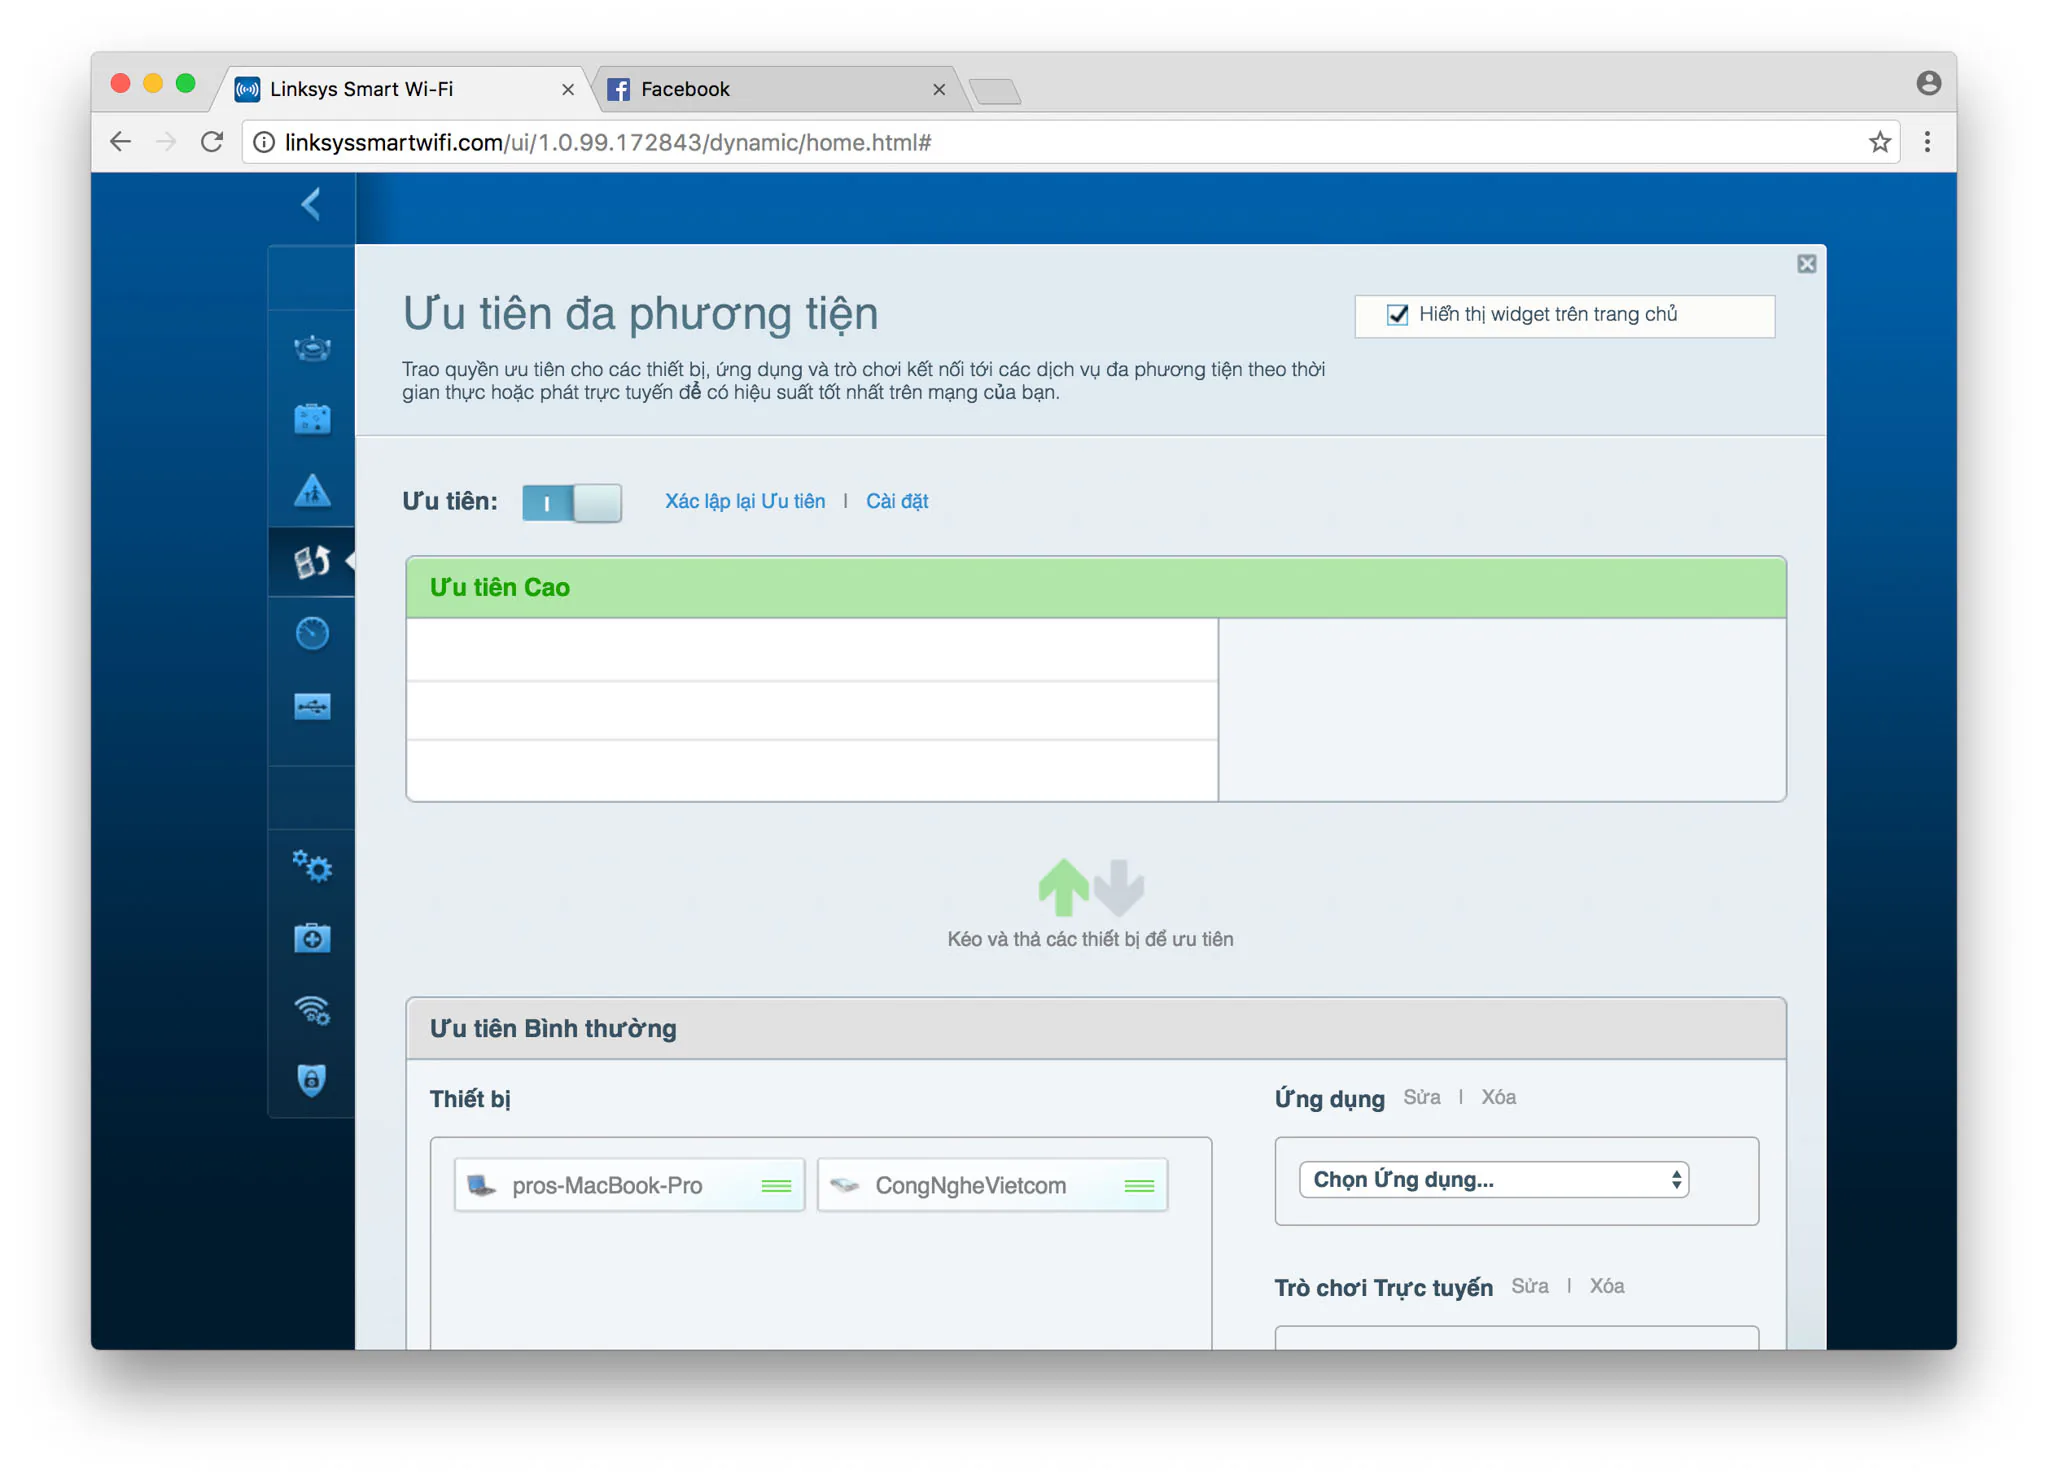Click Xóa next to Trò chơi Trực tuyến
The height and width of the screenshot is (1480, 2048).
click(1606, 1286)
